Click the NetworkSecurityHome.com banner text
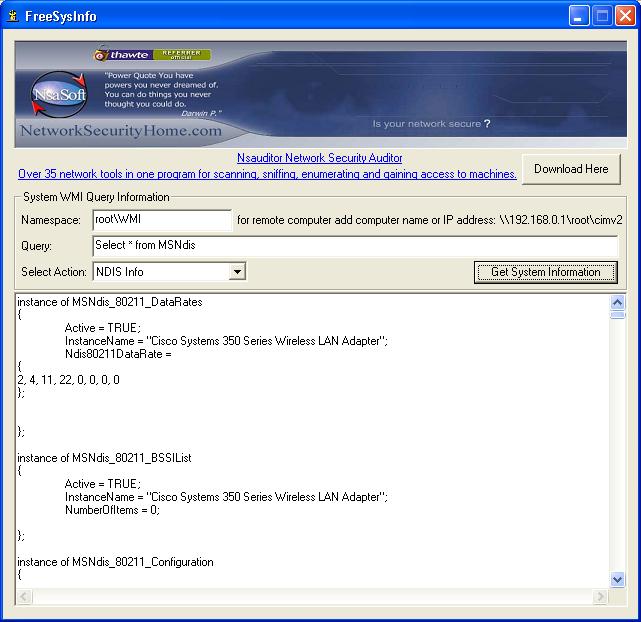Screen dimensions: 641x622 click(121, 131)
